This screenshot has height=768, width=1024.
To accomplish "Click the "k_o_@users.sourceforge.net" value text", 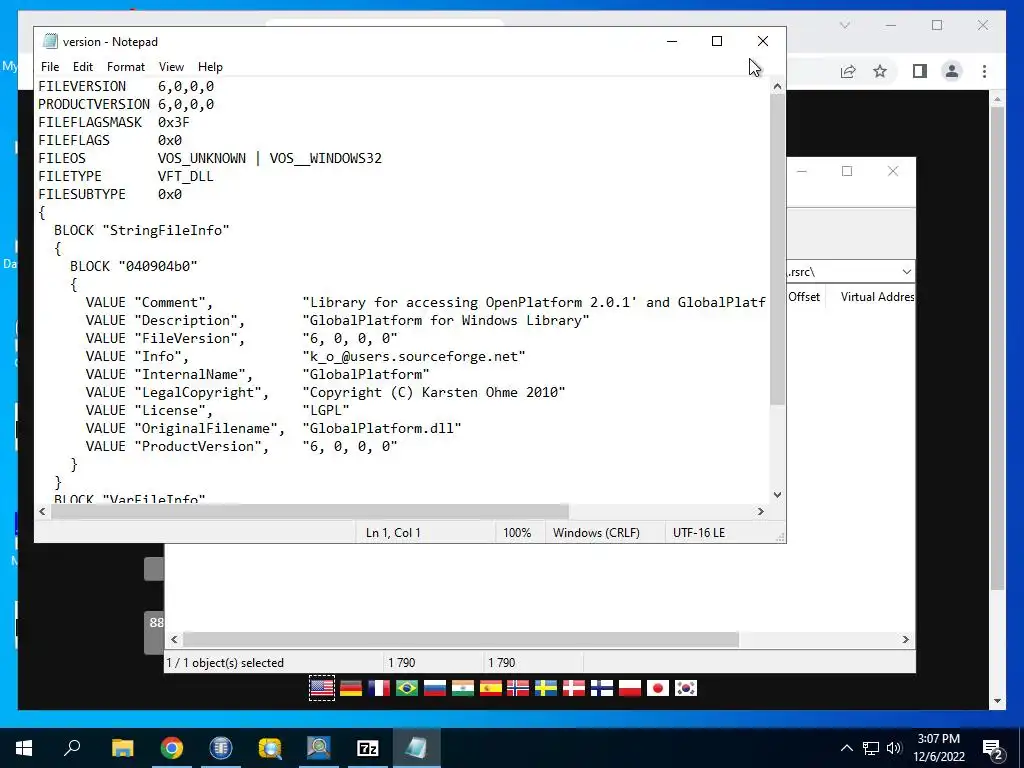I will (x=414, y=357).
